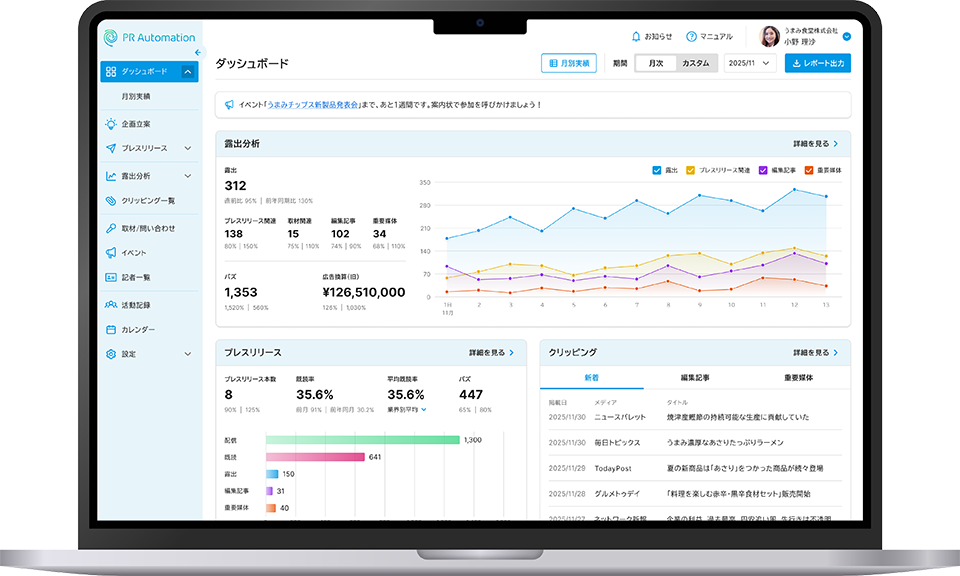Open the マニュアル help icon
This screenshot has width=960, height=576.
click(x=692, y=36)
